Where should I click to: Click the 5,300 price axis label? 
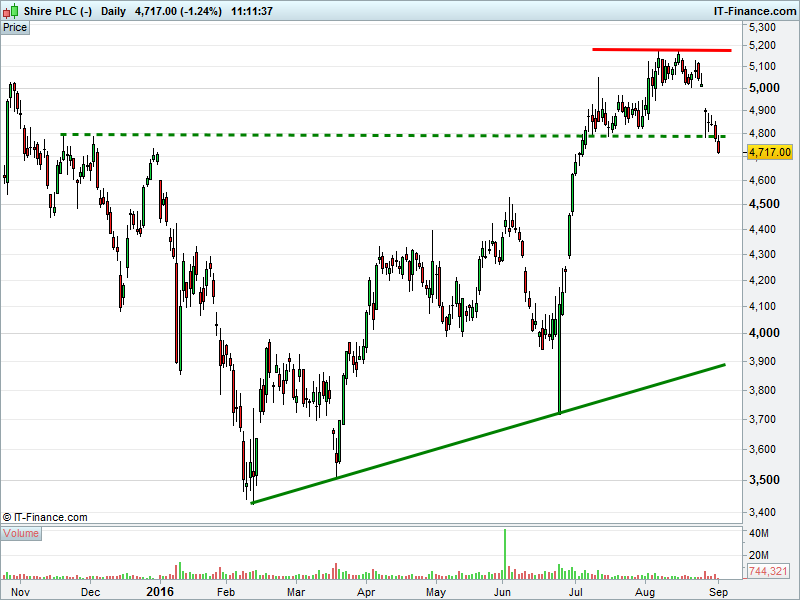coord(762,27)
